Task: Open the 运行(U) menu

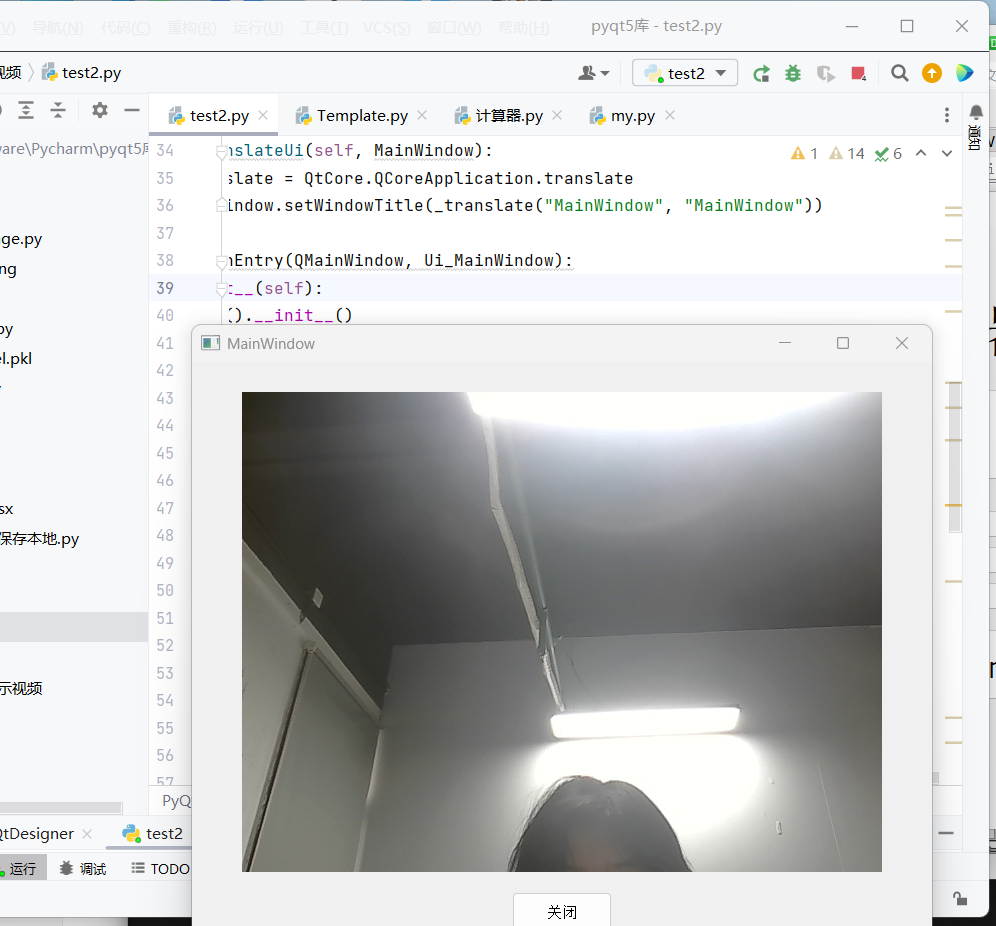Action: click(258, 27)
